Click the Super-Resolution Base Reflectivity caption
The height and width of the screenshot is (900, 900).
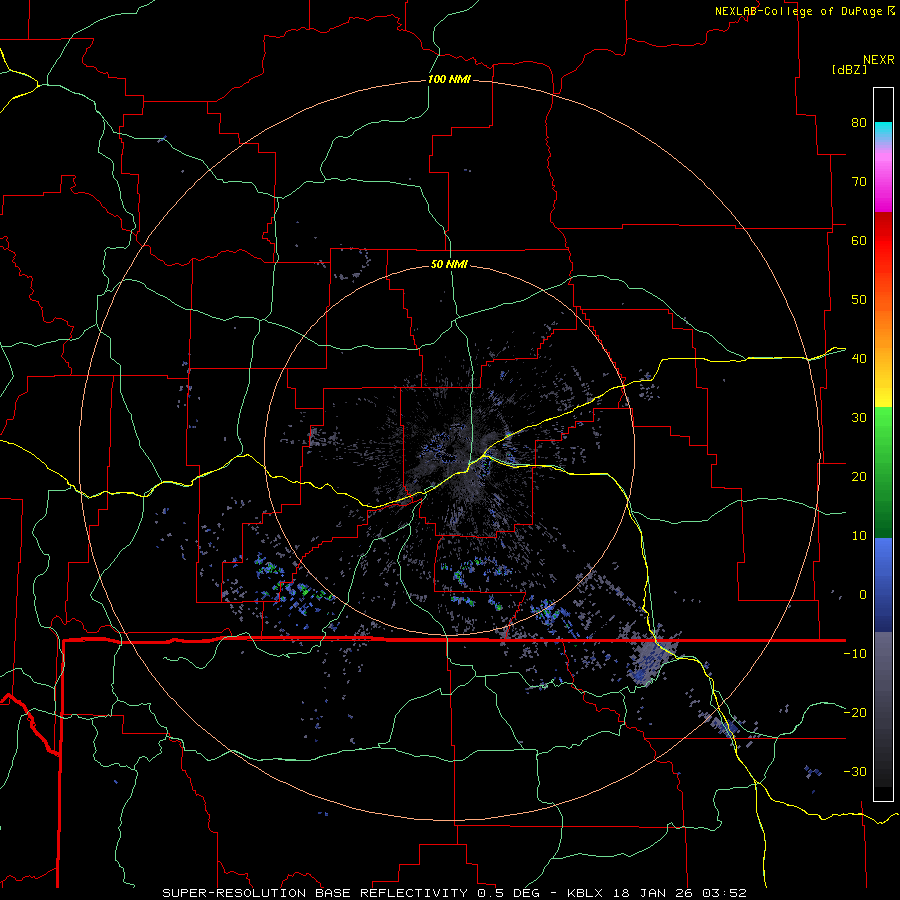click(455, 893)
